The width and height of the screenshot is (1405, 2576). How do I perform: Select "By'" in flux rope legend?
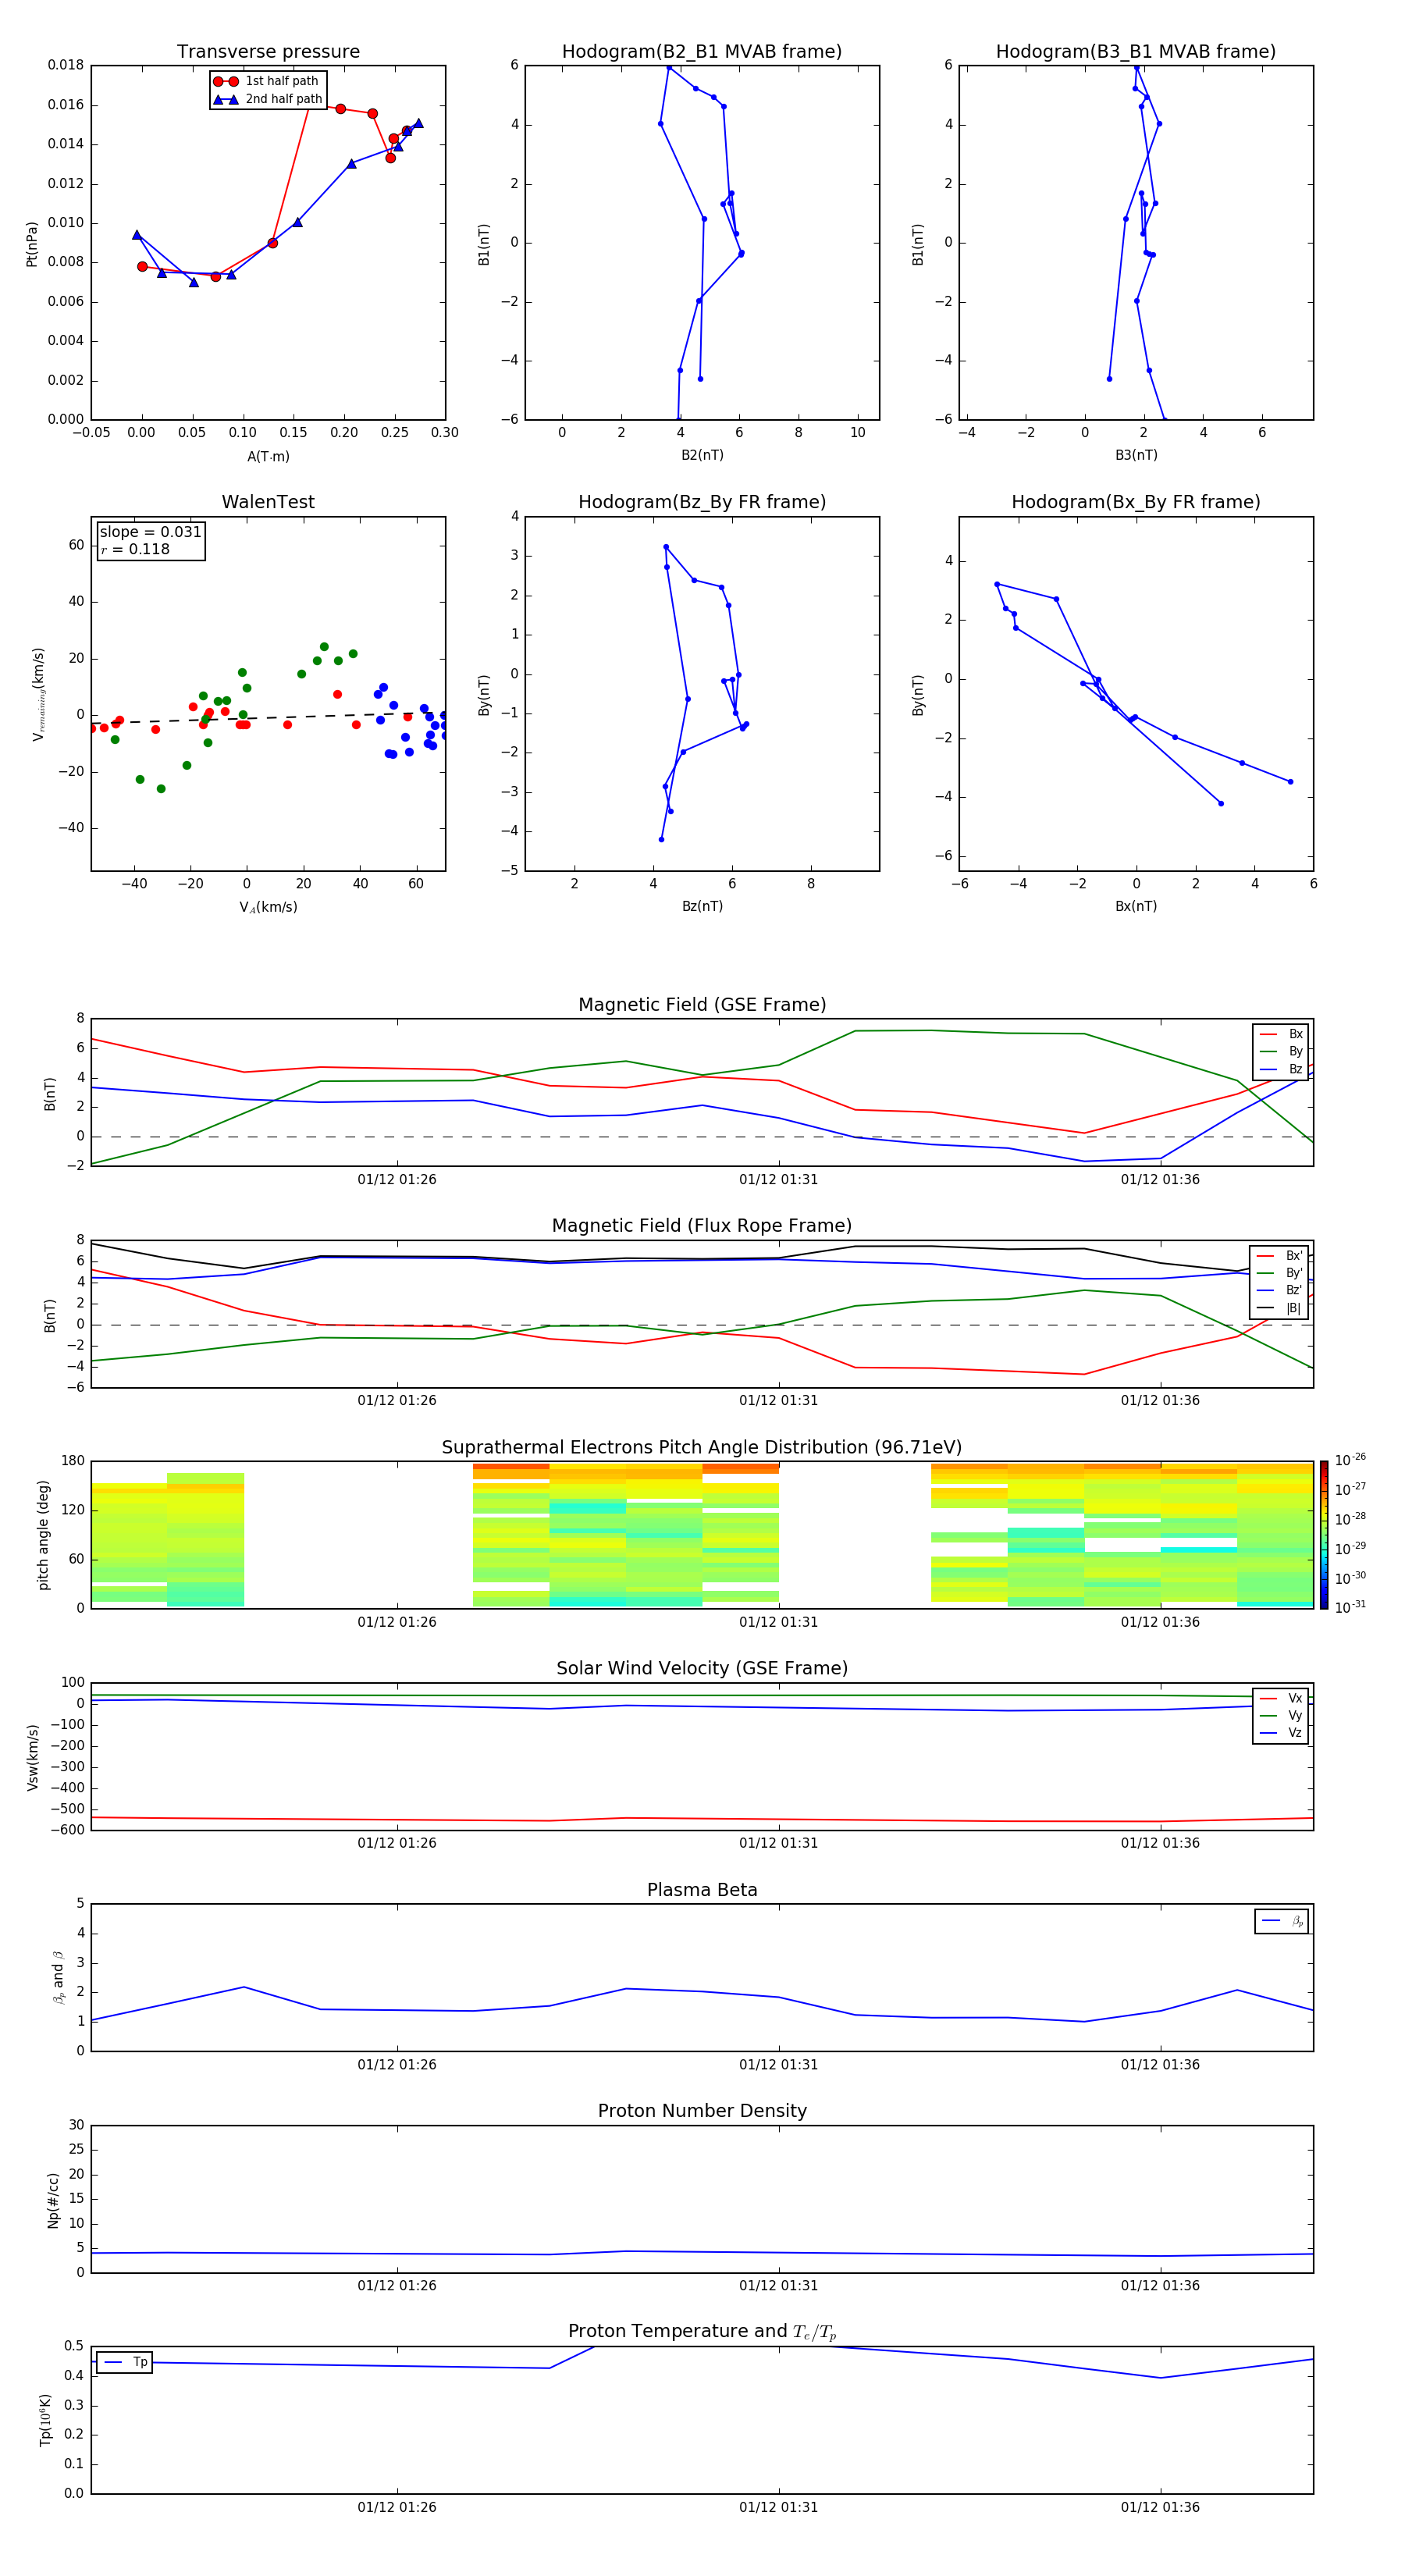(1280, 1273)
